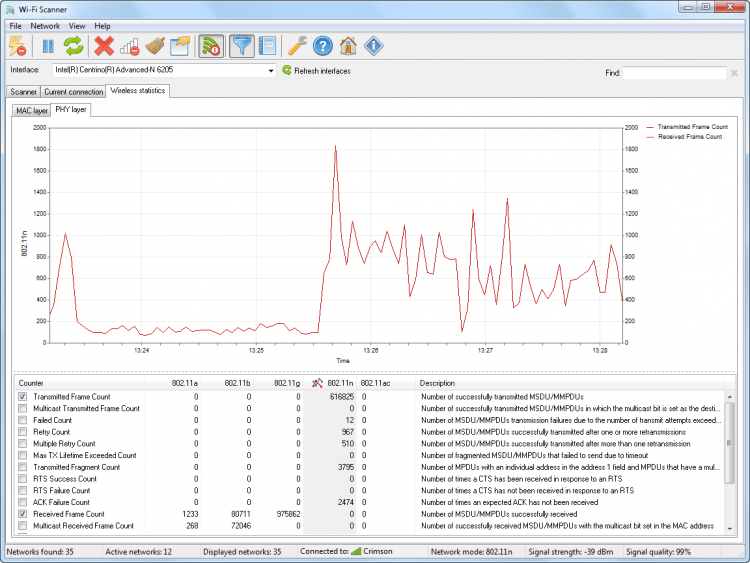Click the house home icon
This screenshot has width=750, height=563.
pos(348,46)
